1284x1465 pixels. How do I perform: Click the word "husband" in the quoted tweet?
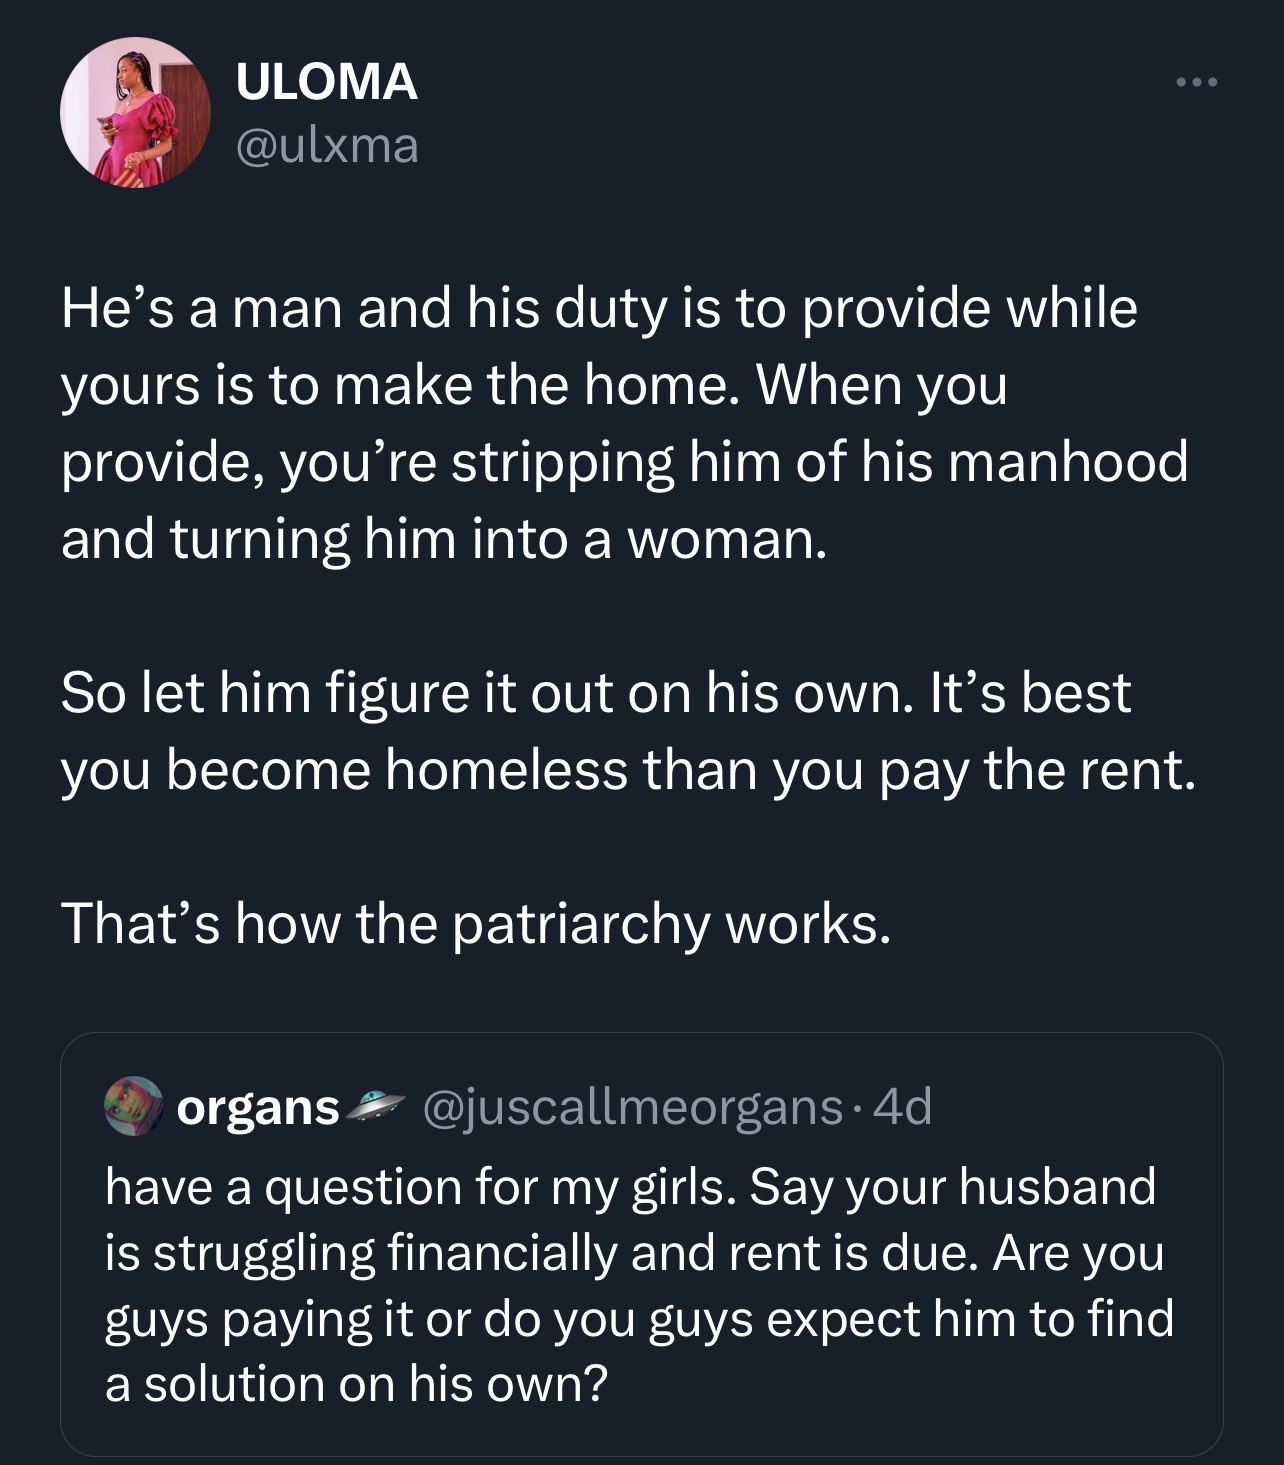1057,1187
